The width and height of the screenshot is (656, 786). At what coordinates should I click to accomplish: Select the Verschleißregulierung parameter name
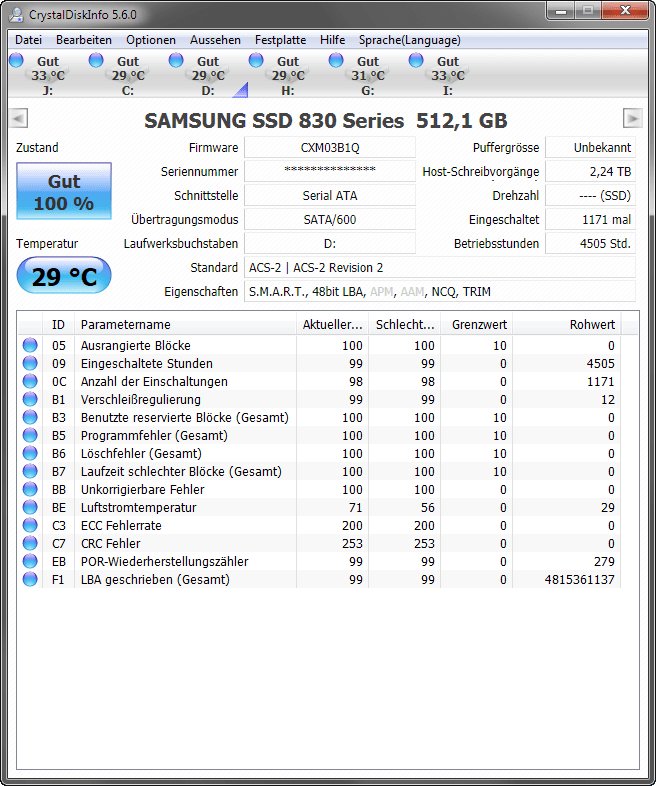click(140, 400)
